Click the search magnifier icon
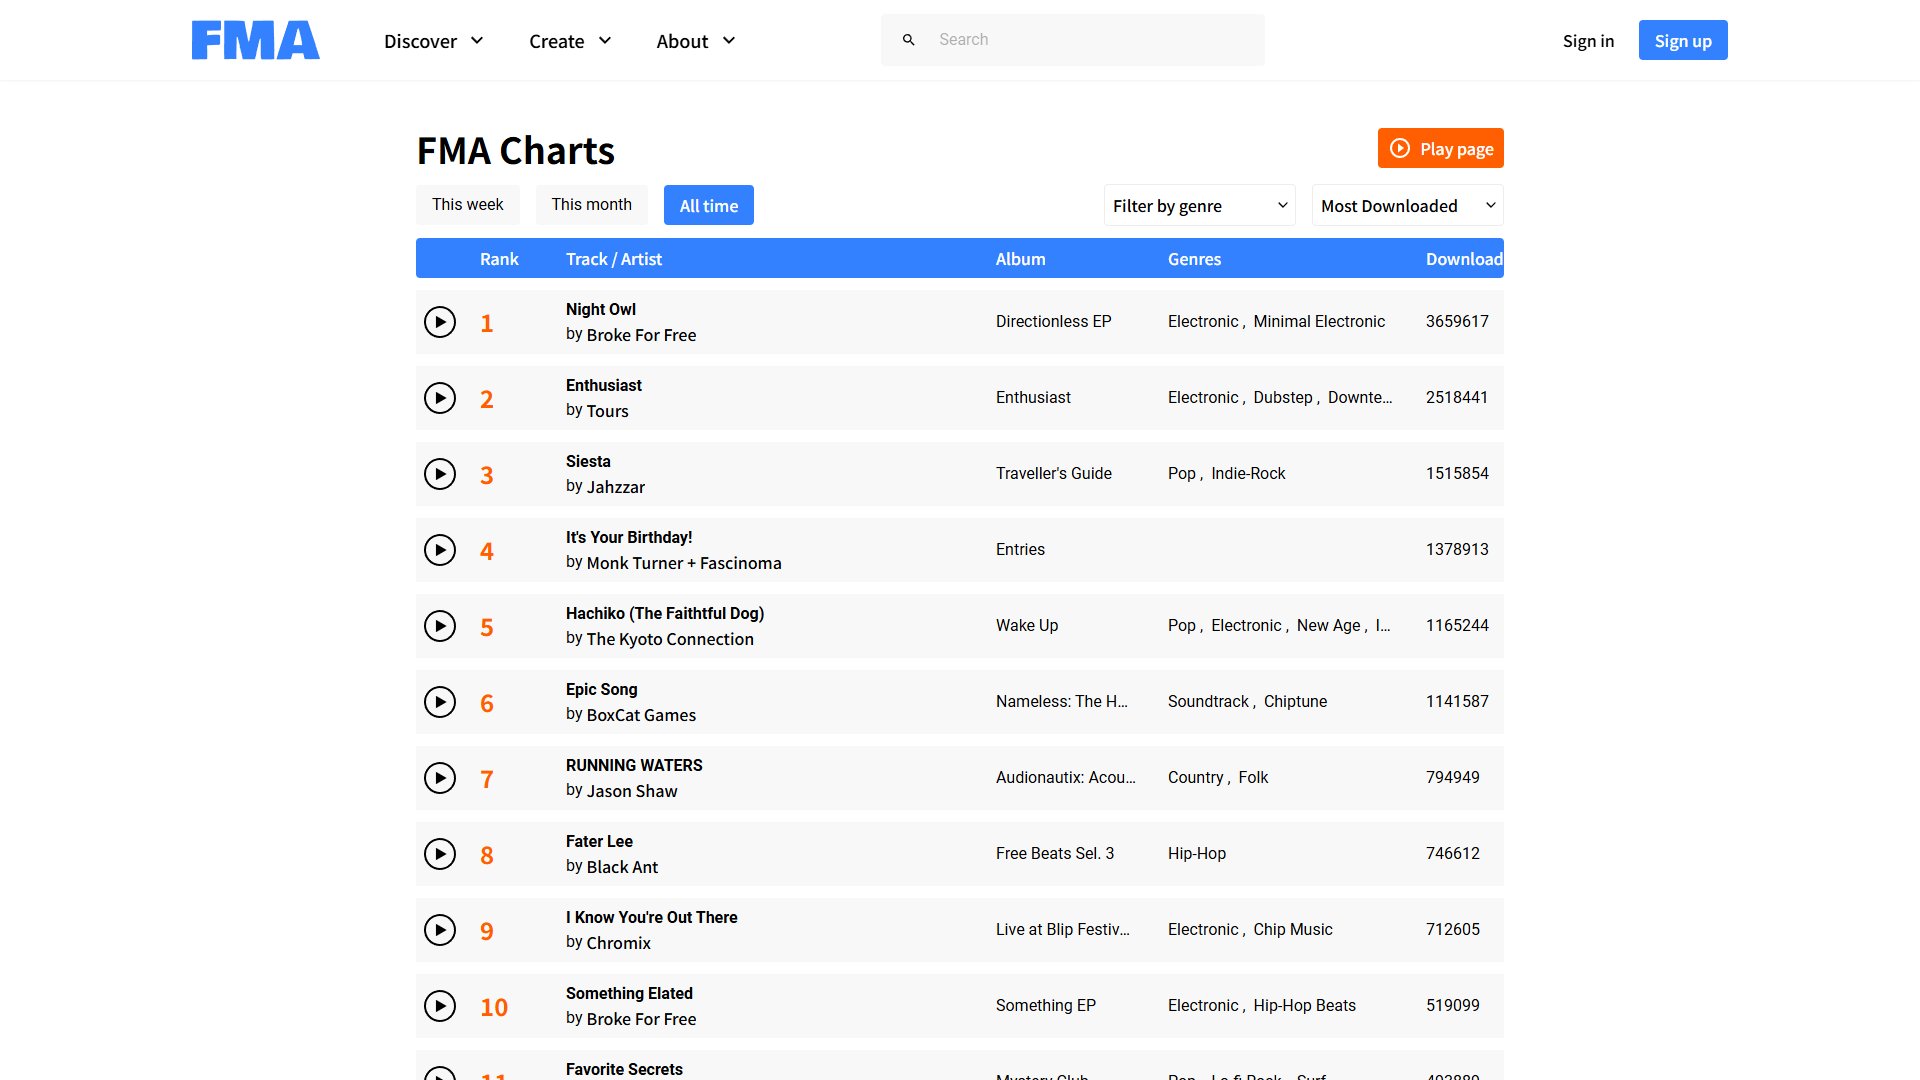 (908, 40)
